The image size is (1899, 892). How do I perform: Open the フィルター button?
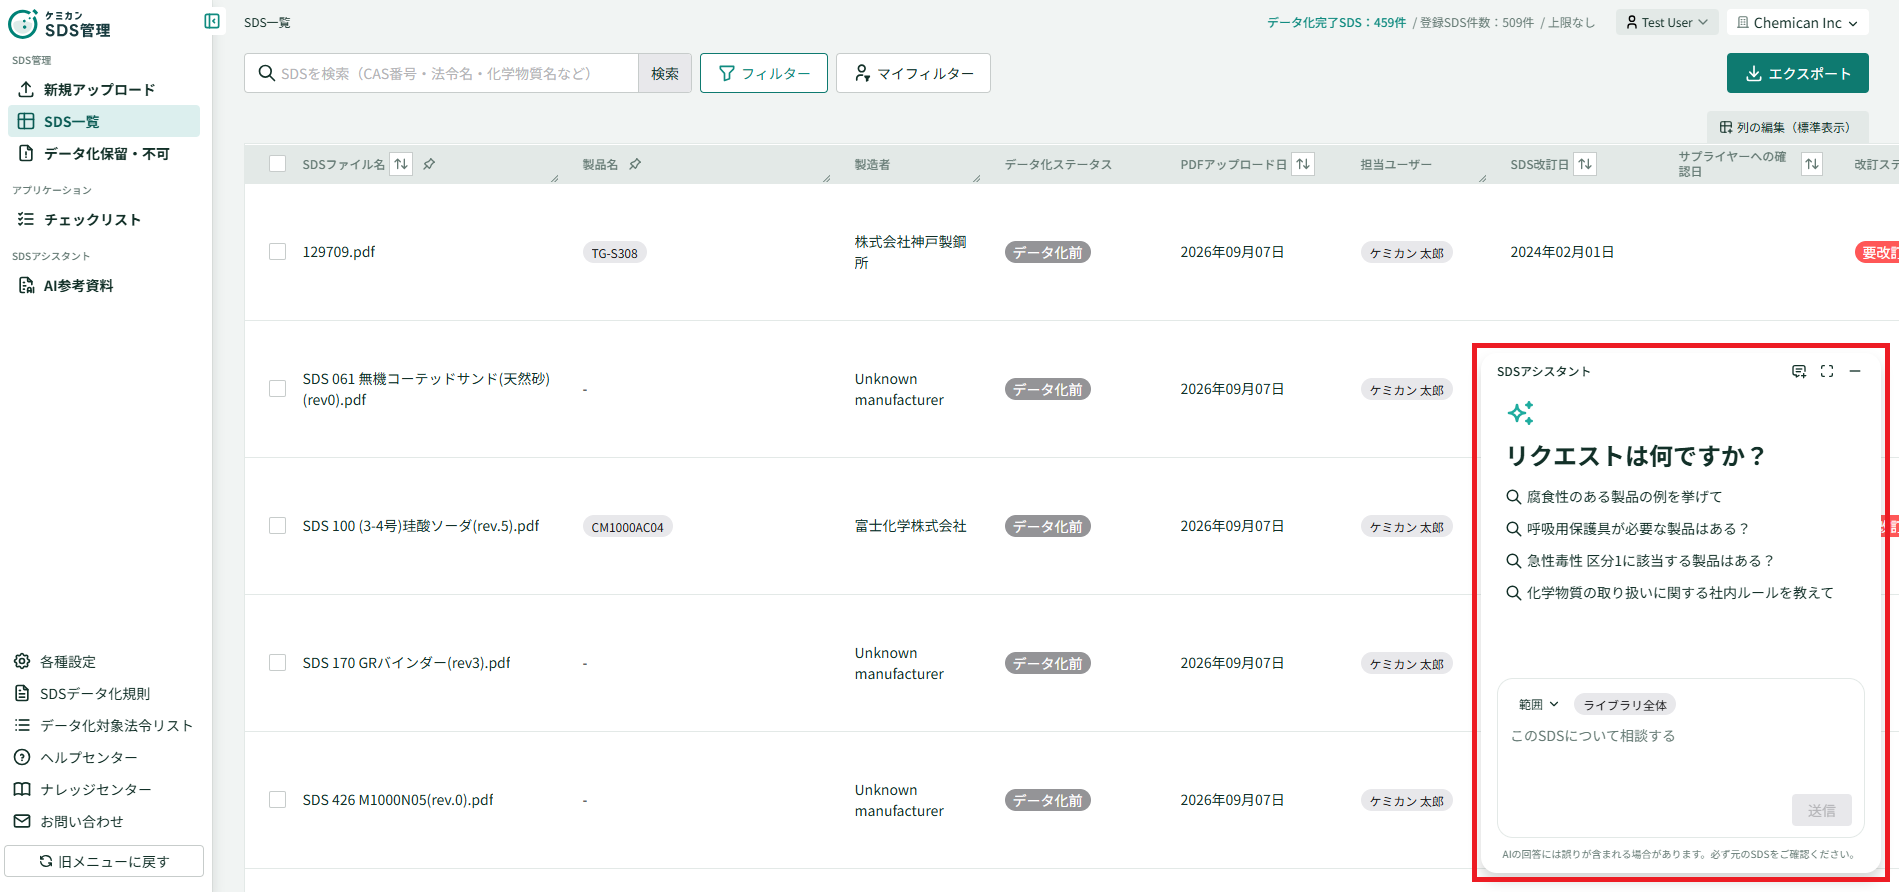(x=764, y=73)
